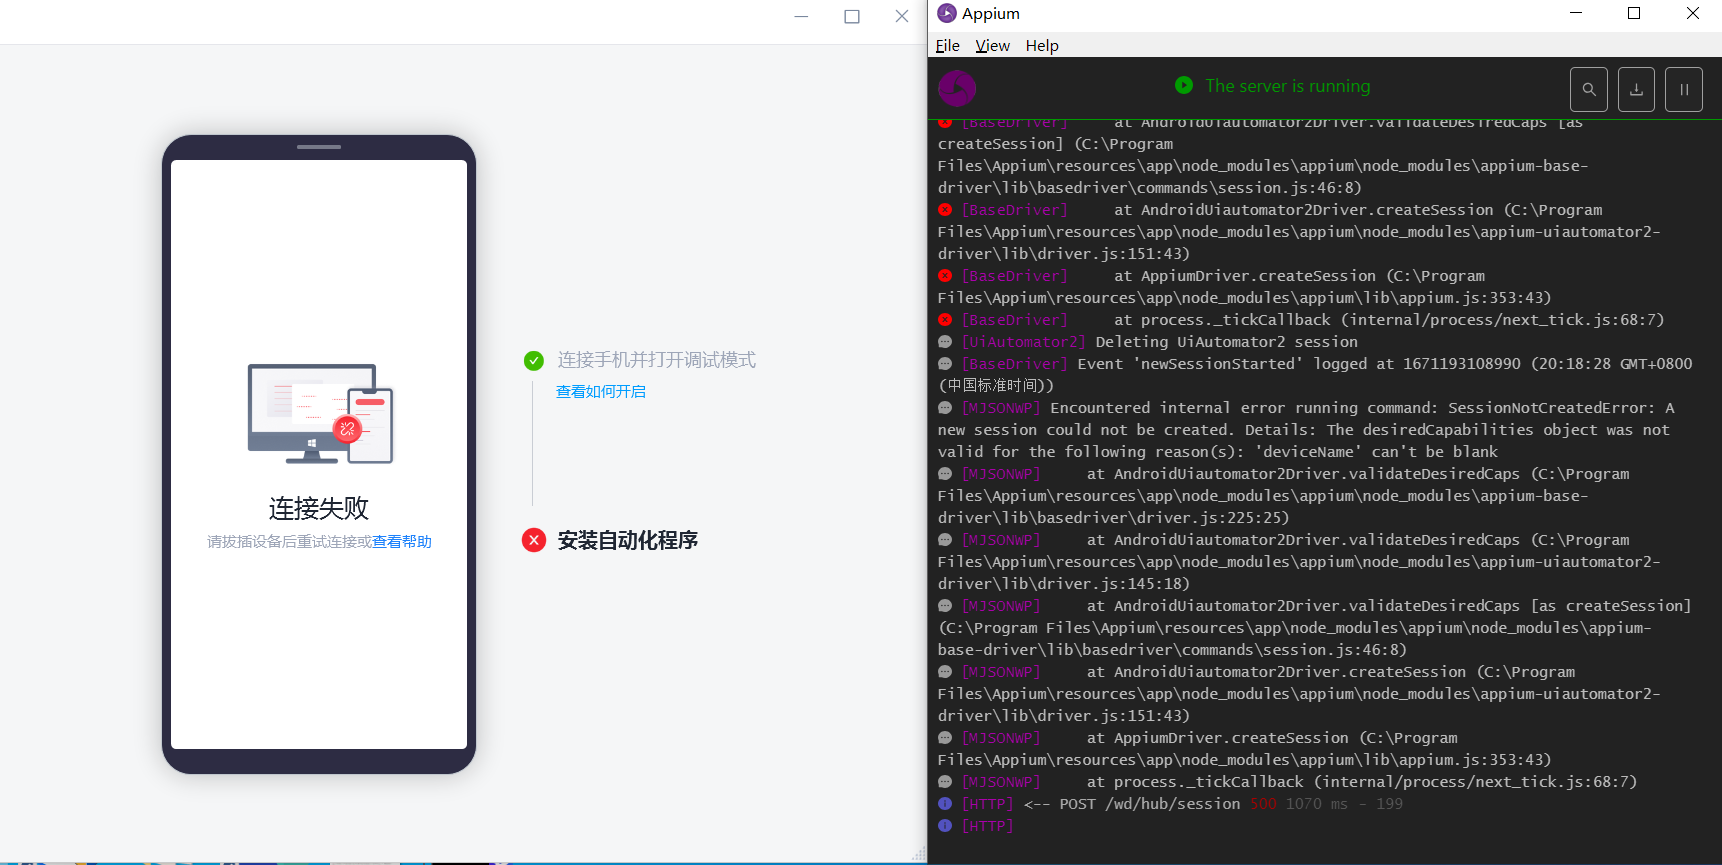
Task: Maximize the Appium window
Action: 1634,13
